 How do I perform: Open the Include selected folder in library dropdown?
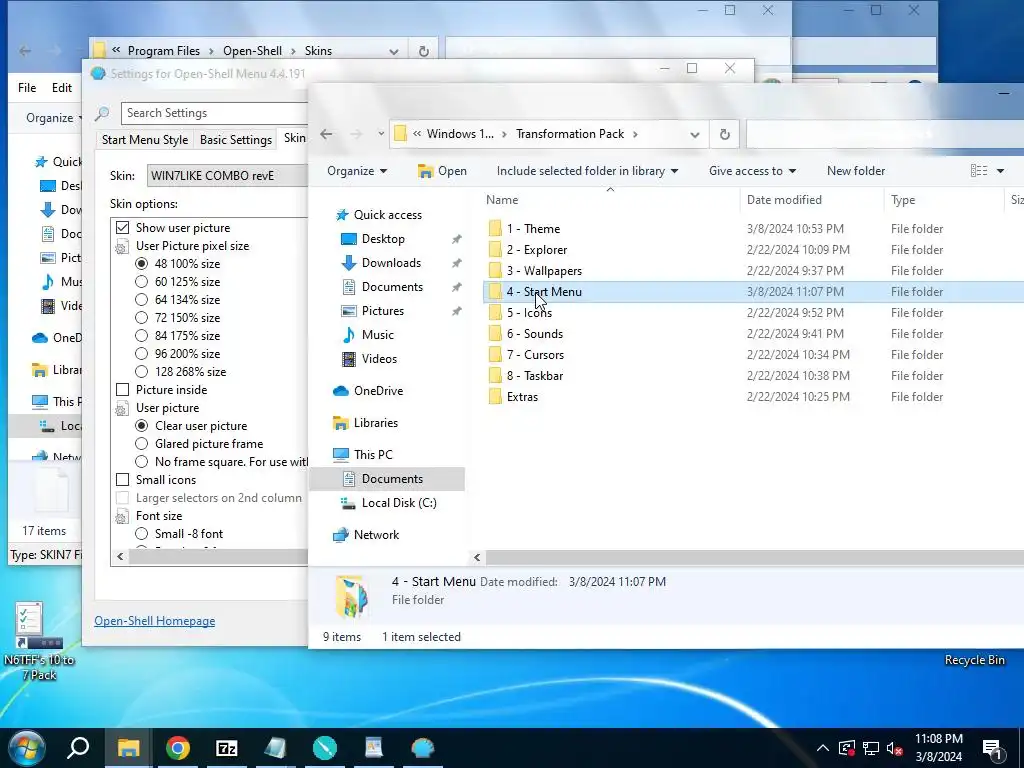(x=587, y=171)
